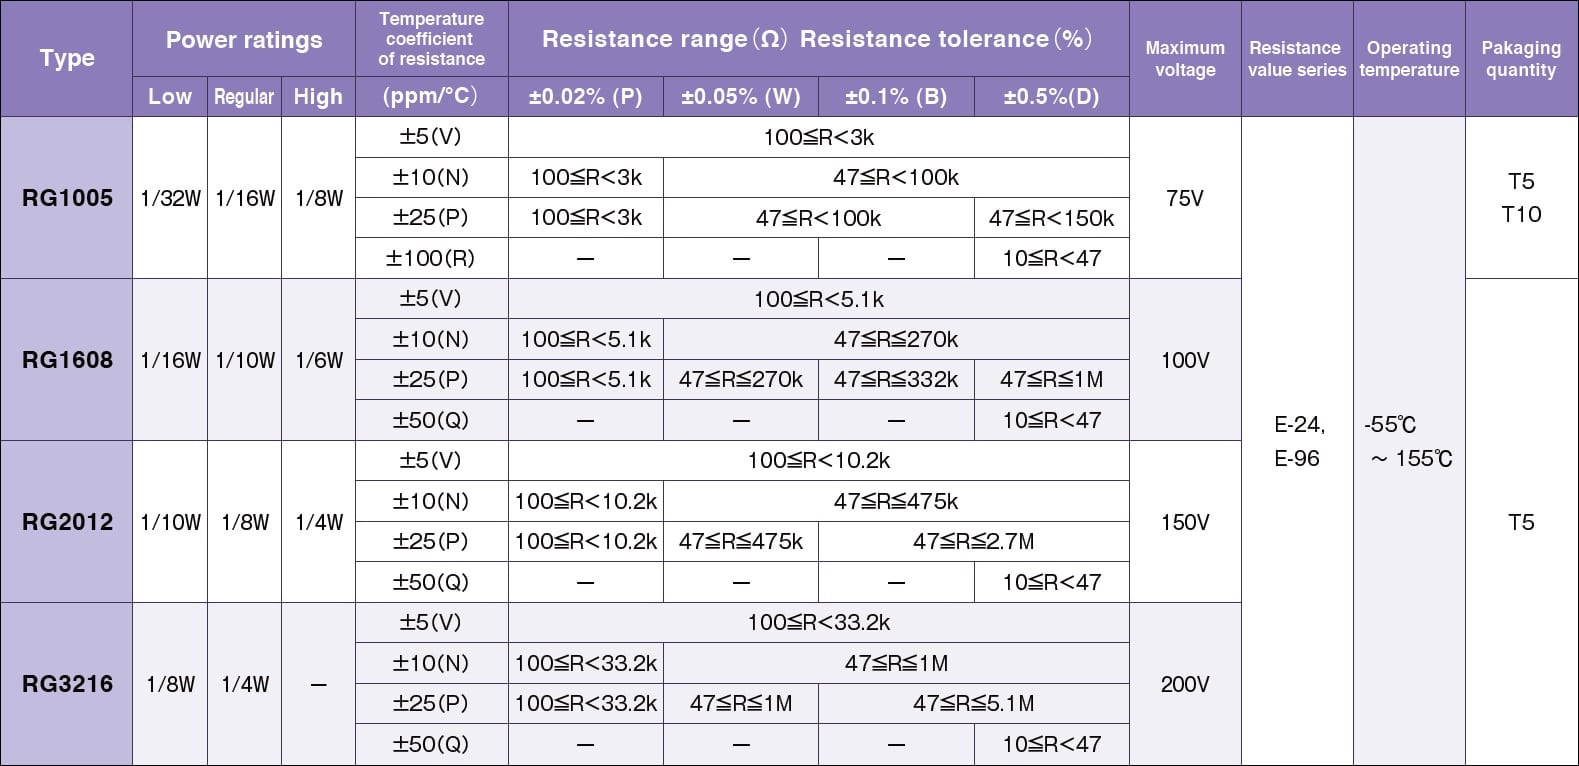This screenshot has width=1579, height=766.
Task: Select the standalone T5 packaging cell
Action: coord(1521,522)
